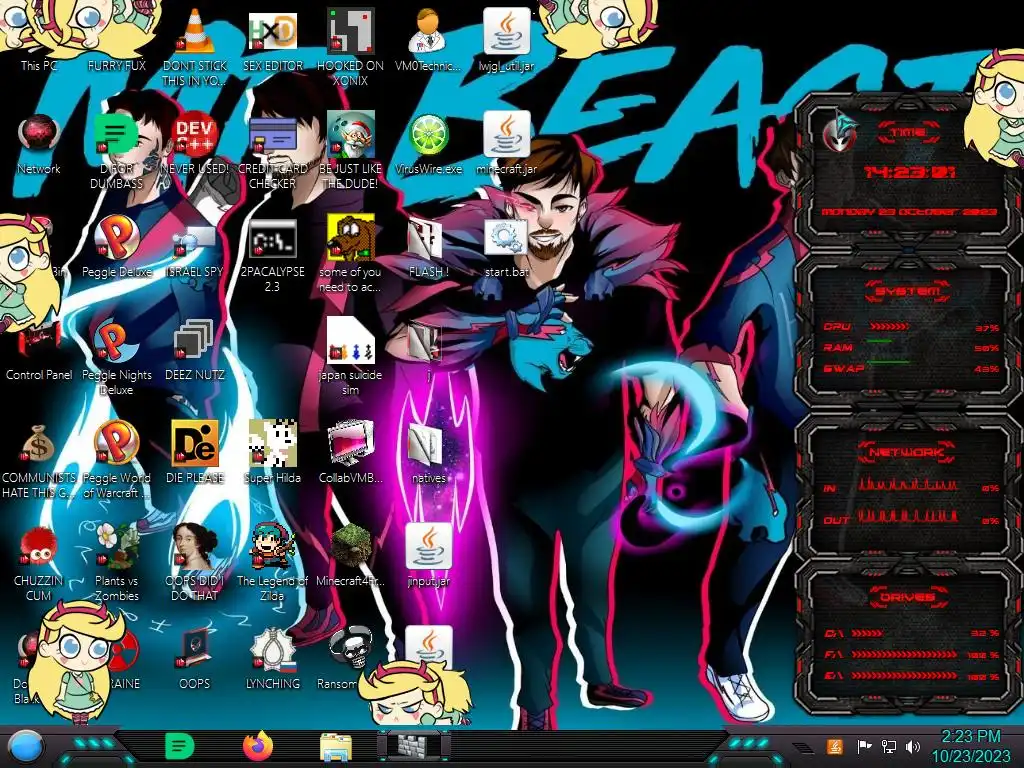Click the C:\ drive usage bar
This screenshot has height=768, width=1024.
[867, 633]
